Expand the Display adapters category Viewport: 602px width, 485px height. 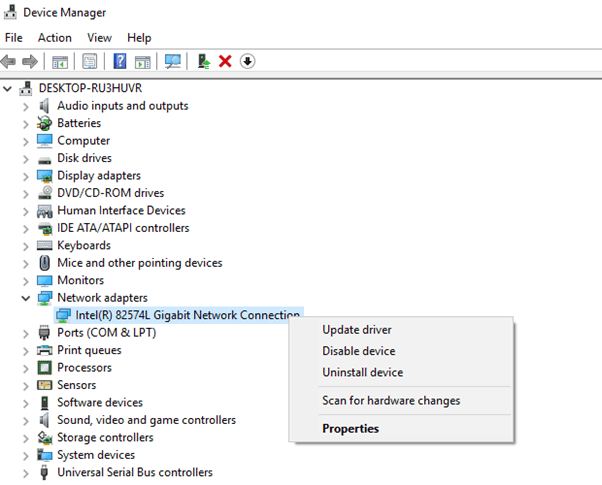click(25, 176)
